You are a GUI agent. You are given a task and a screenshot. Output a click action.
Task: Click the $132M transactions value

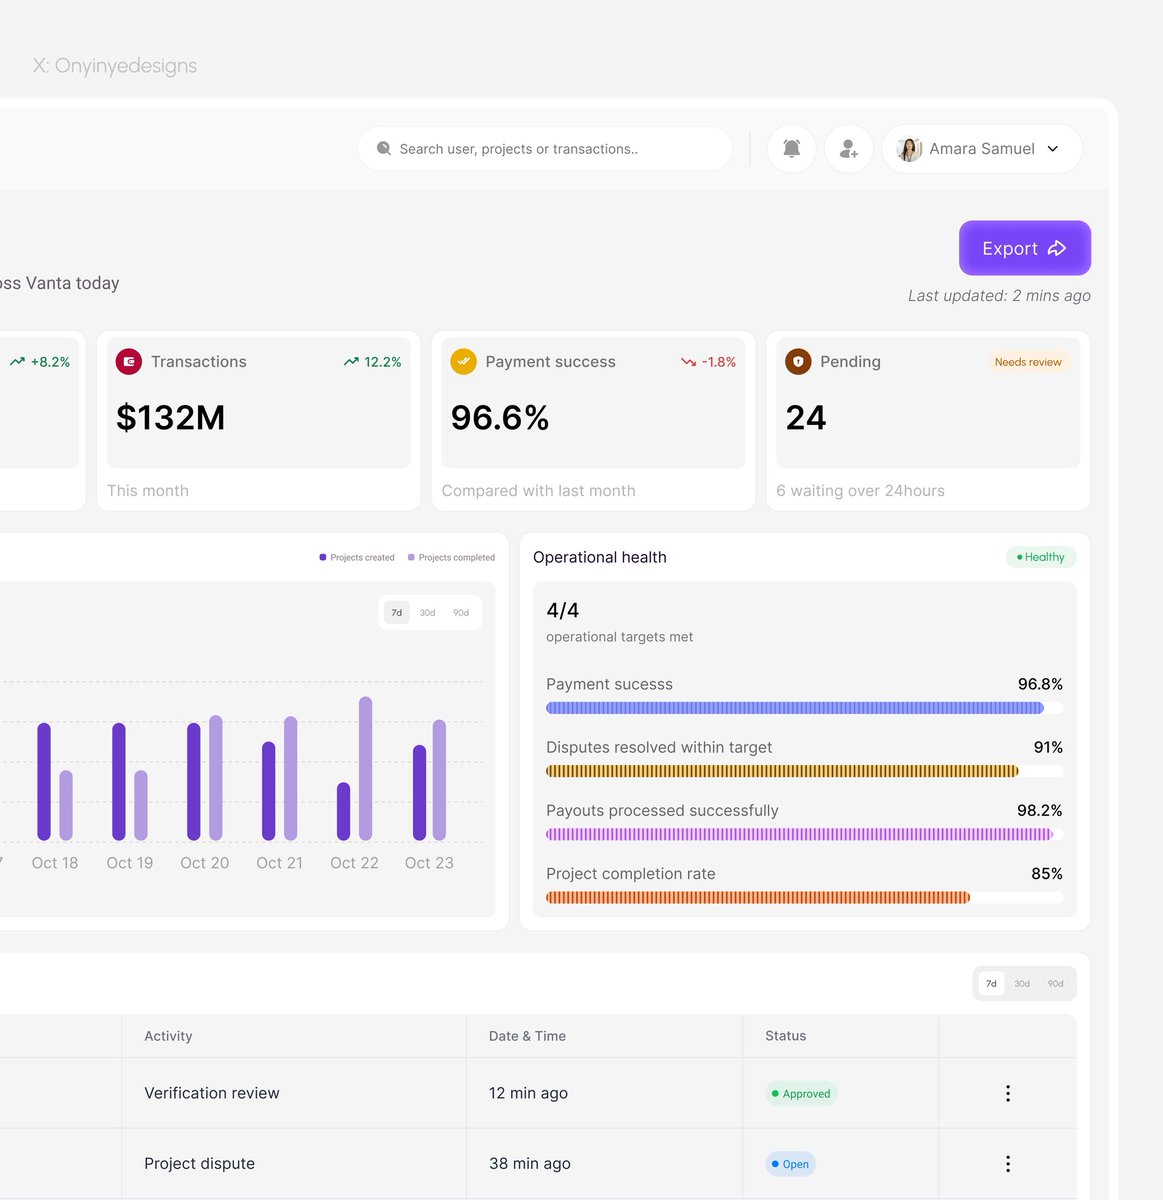(171, 418)
